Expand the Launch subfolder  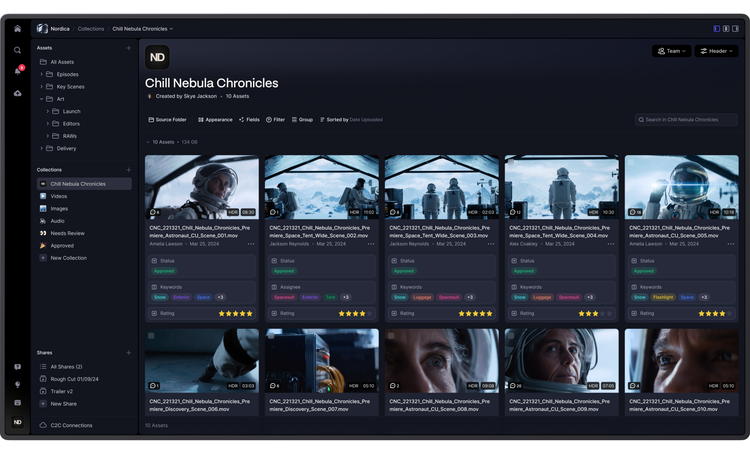pos(48,111)
